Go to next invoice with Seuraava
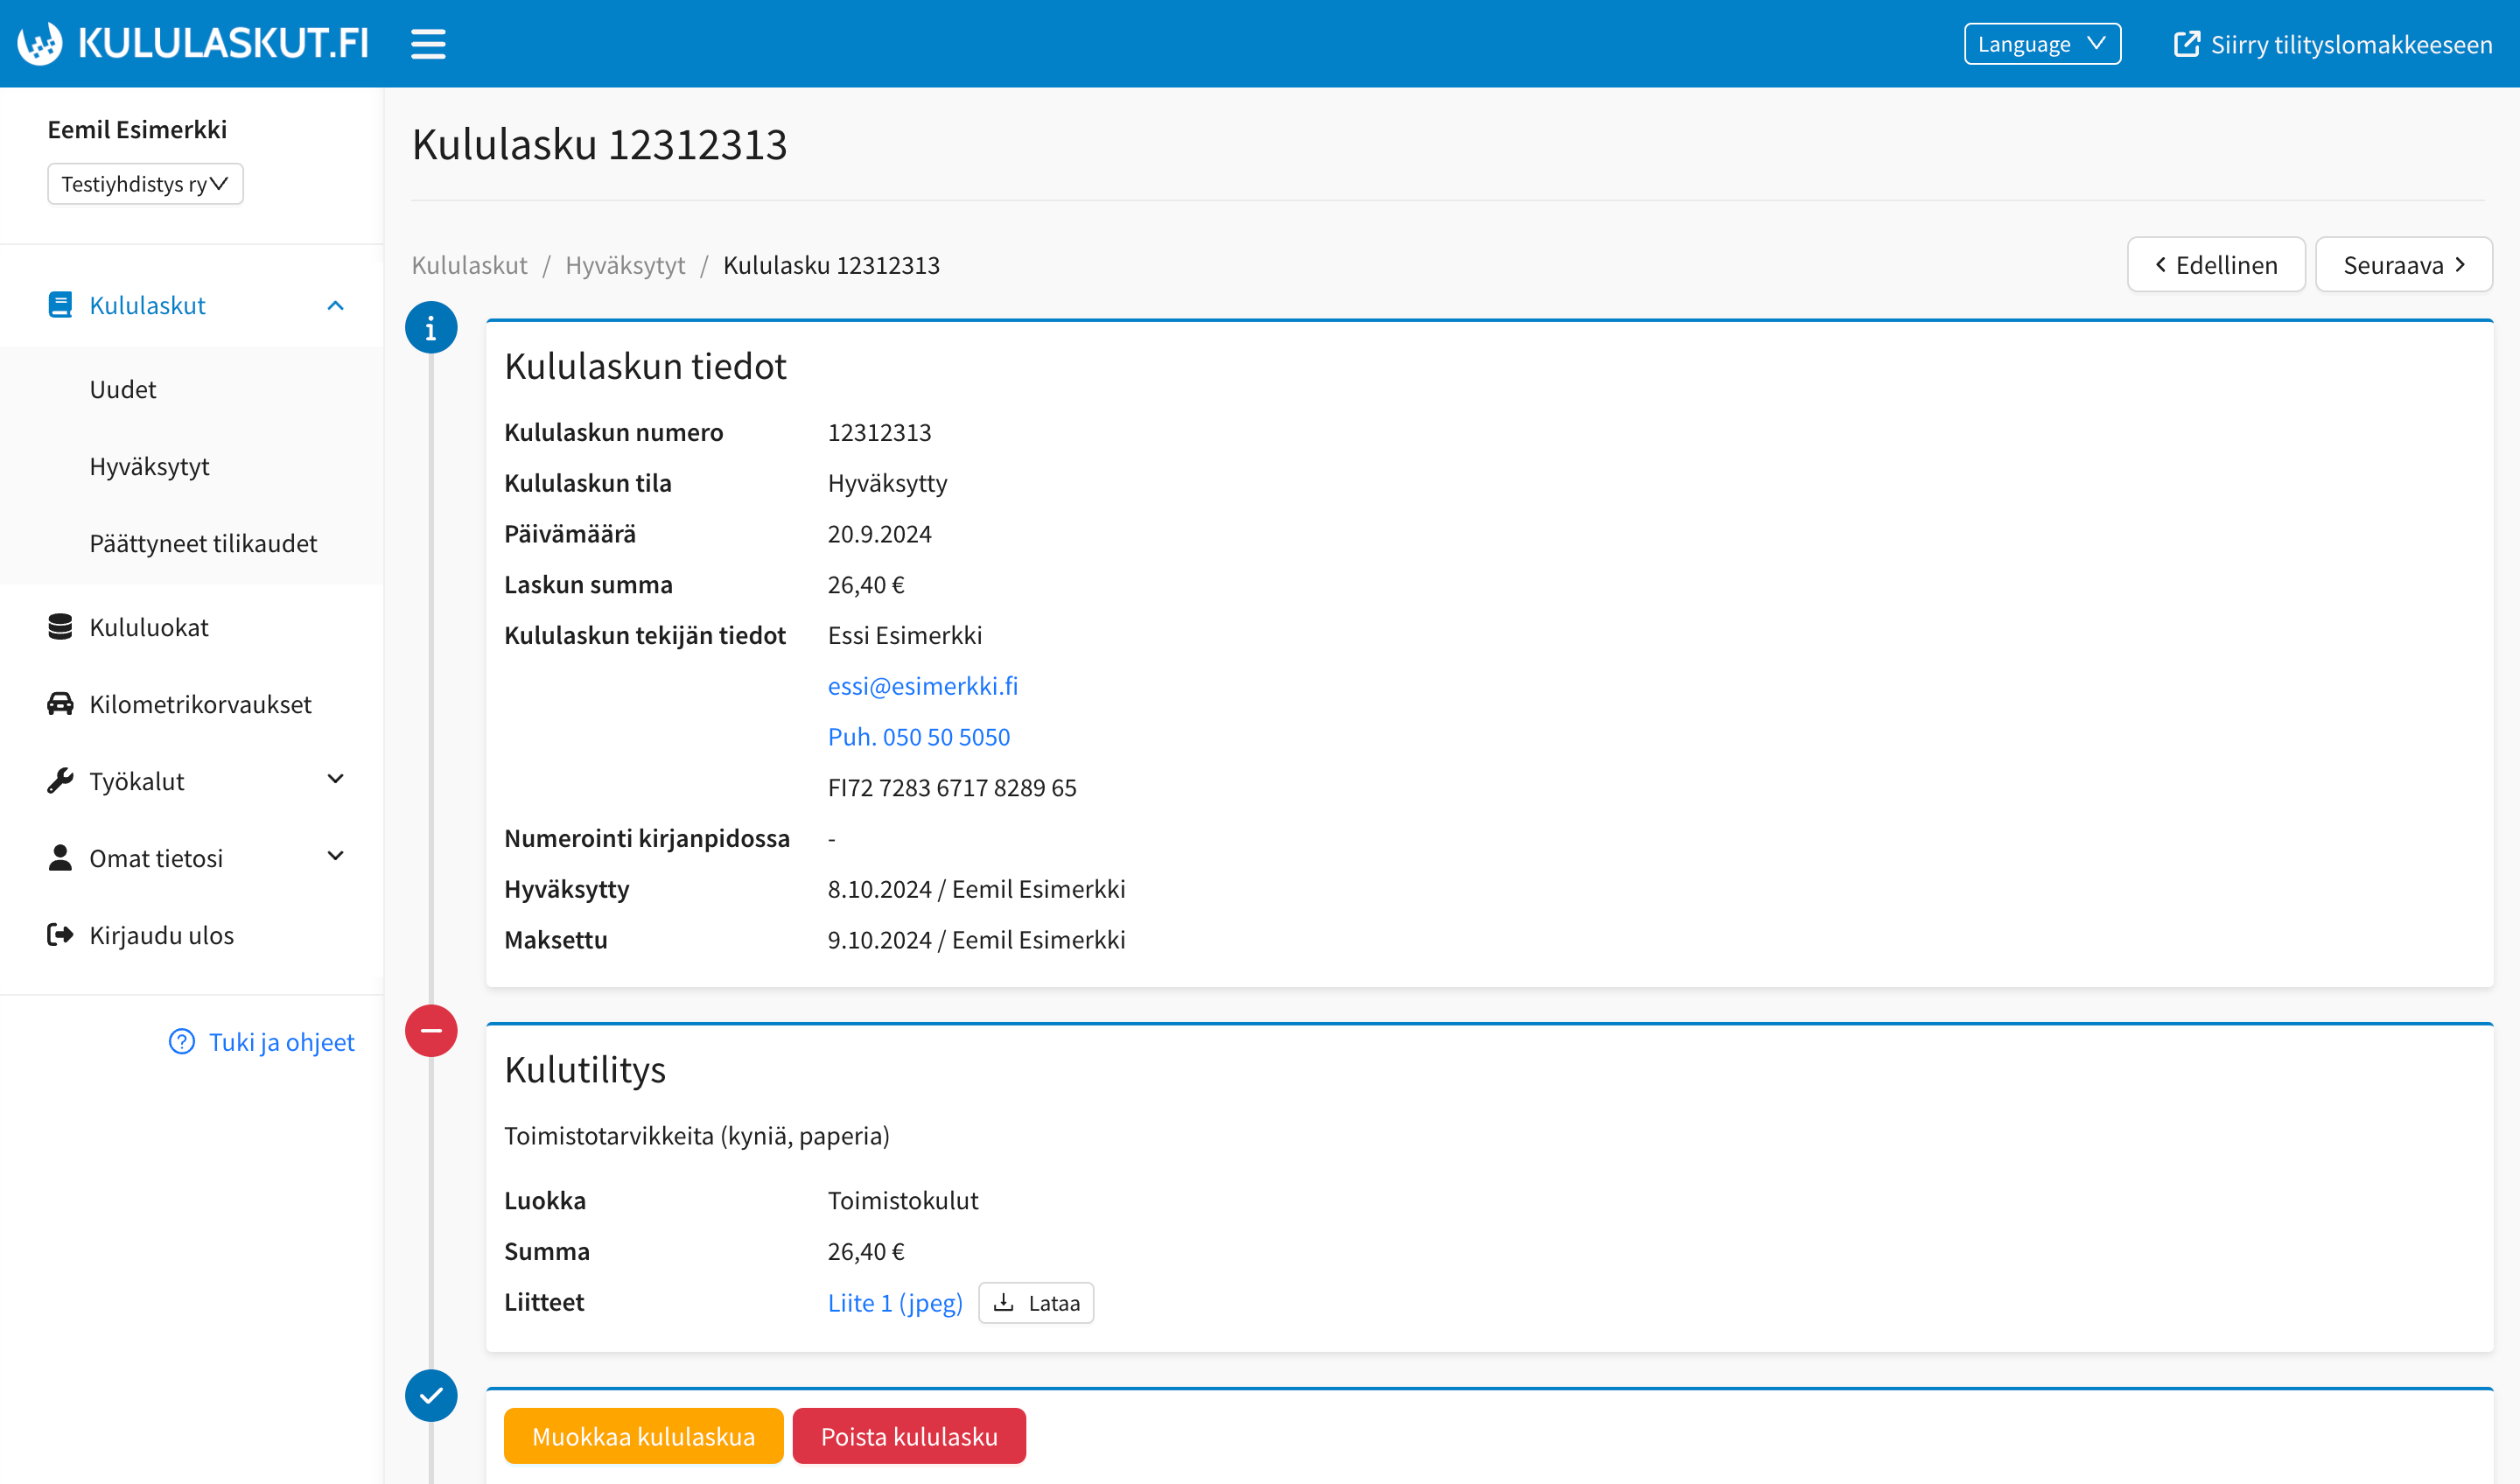The height and width of the screenshot is (1484, 2520). [x=2402, y=265]
